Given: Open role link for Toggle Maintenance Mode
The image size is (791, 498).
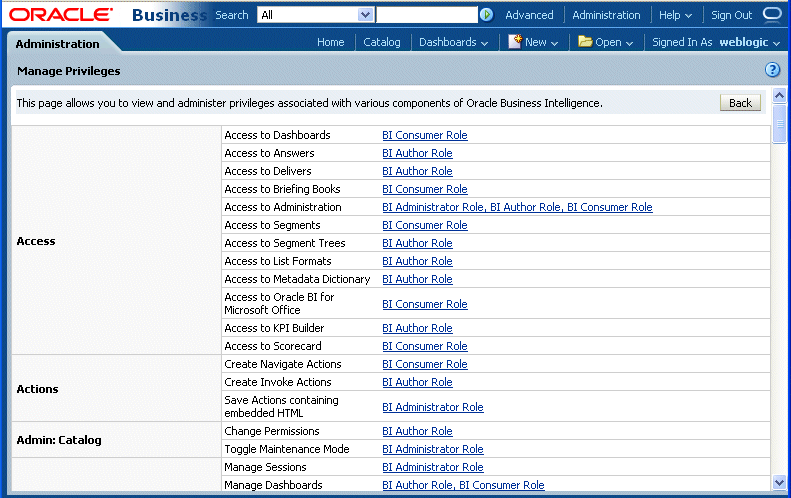Looking at the screenshot, I should [433, 449].
